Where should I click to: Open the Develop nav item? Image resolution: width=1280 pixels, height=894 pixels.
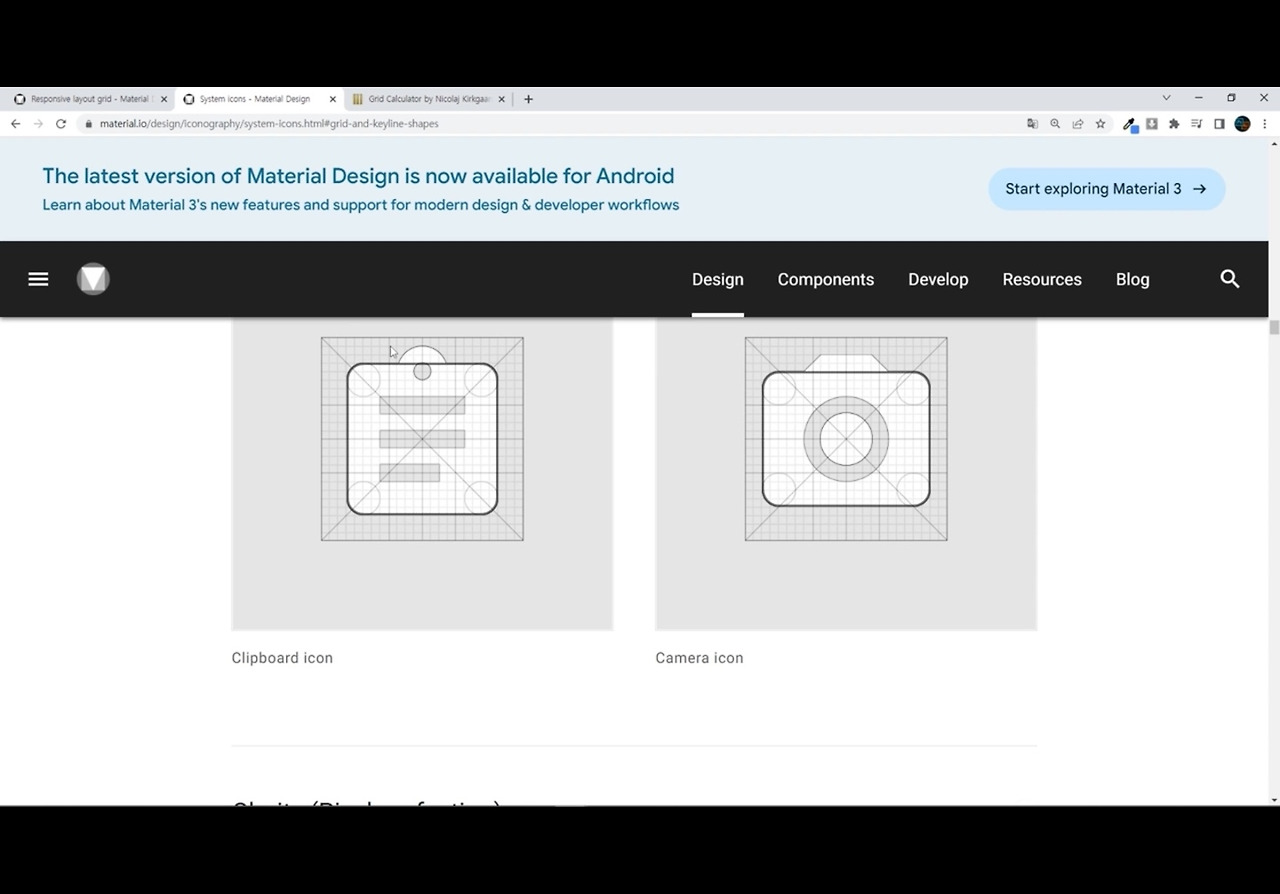[x=938, y=279]
